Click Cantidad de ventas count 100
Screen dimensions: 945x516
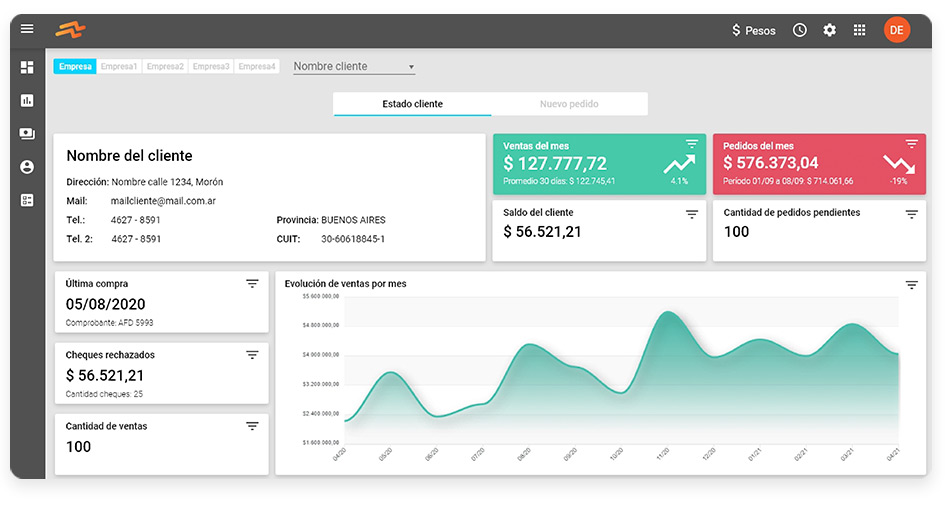pos(78,447)
